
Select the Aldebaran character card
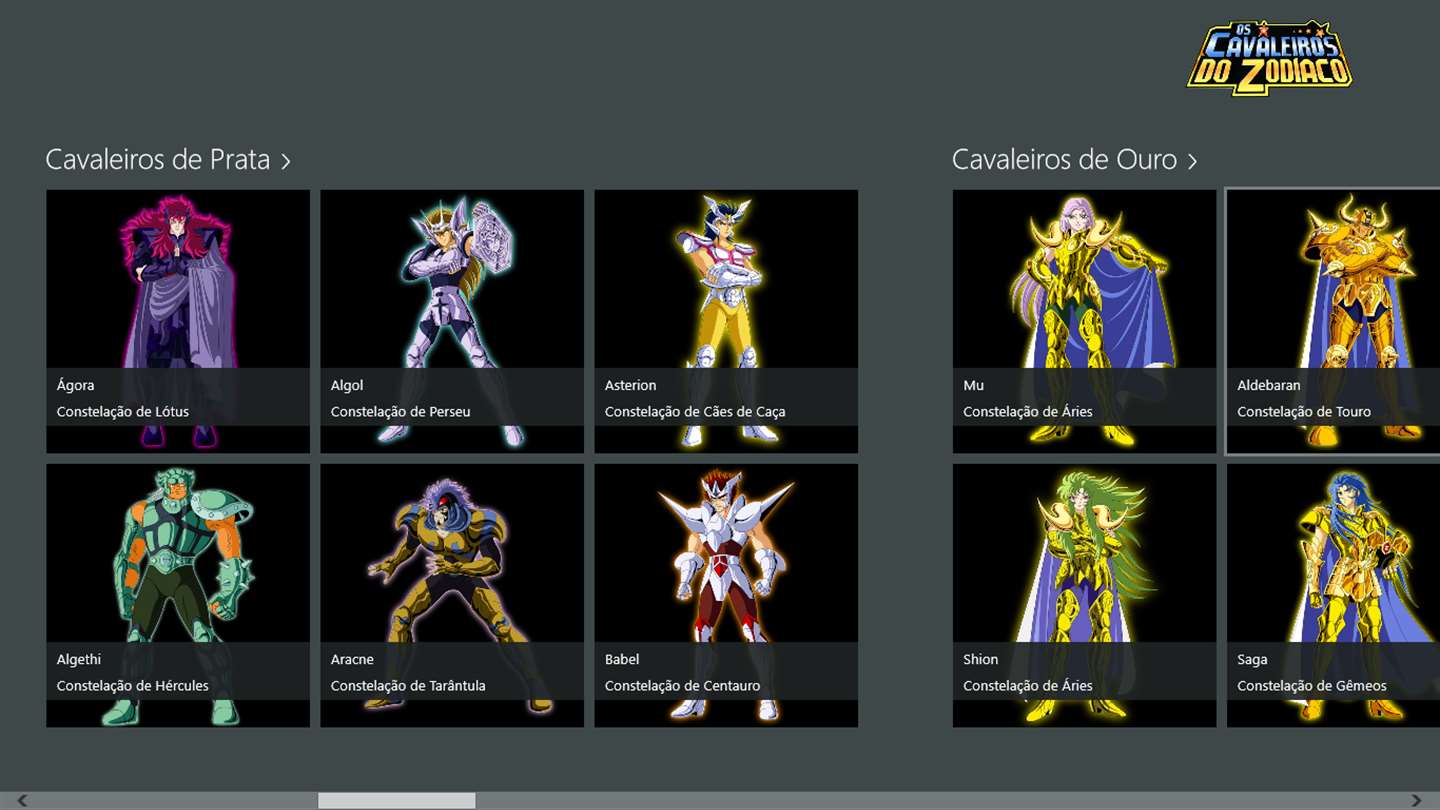tap(1333, 321)
